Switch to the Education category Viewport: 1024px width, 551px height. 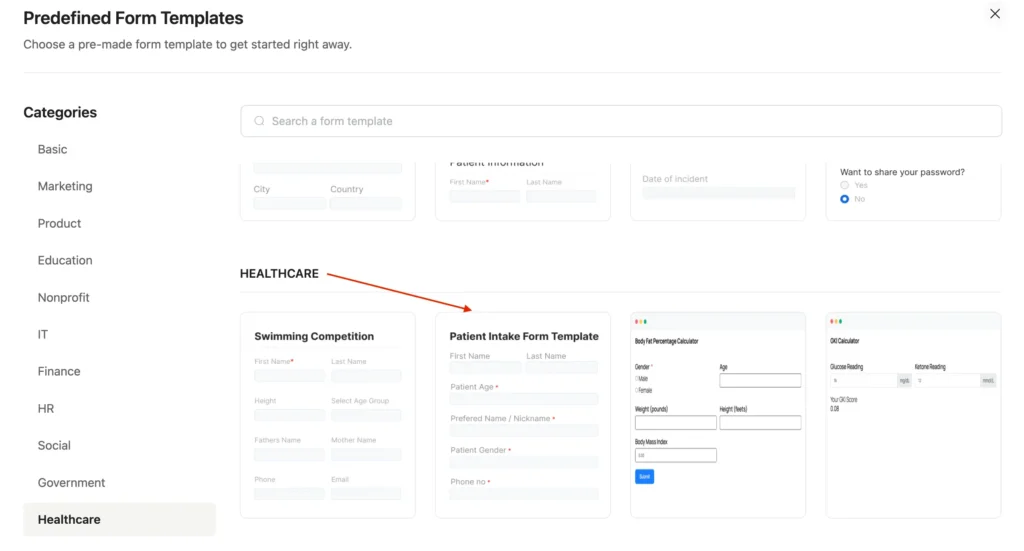point(65,260)
